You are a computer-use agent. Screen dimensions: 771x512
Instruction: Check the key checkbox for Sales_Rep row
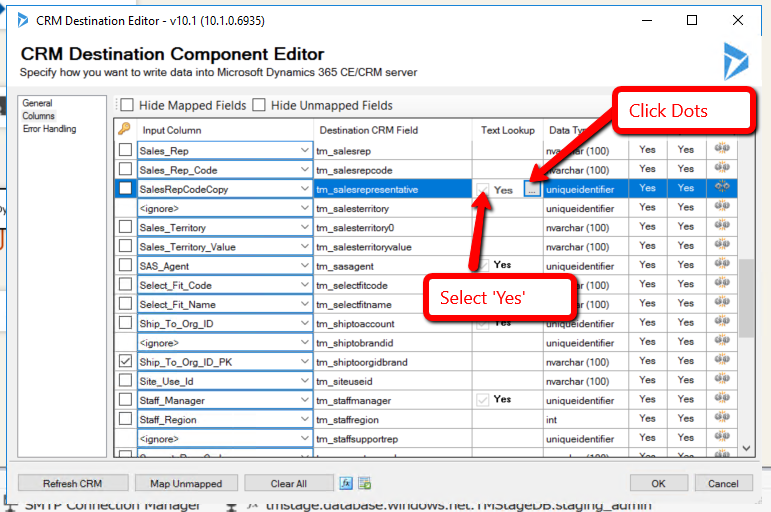125,150
